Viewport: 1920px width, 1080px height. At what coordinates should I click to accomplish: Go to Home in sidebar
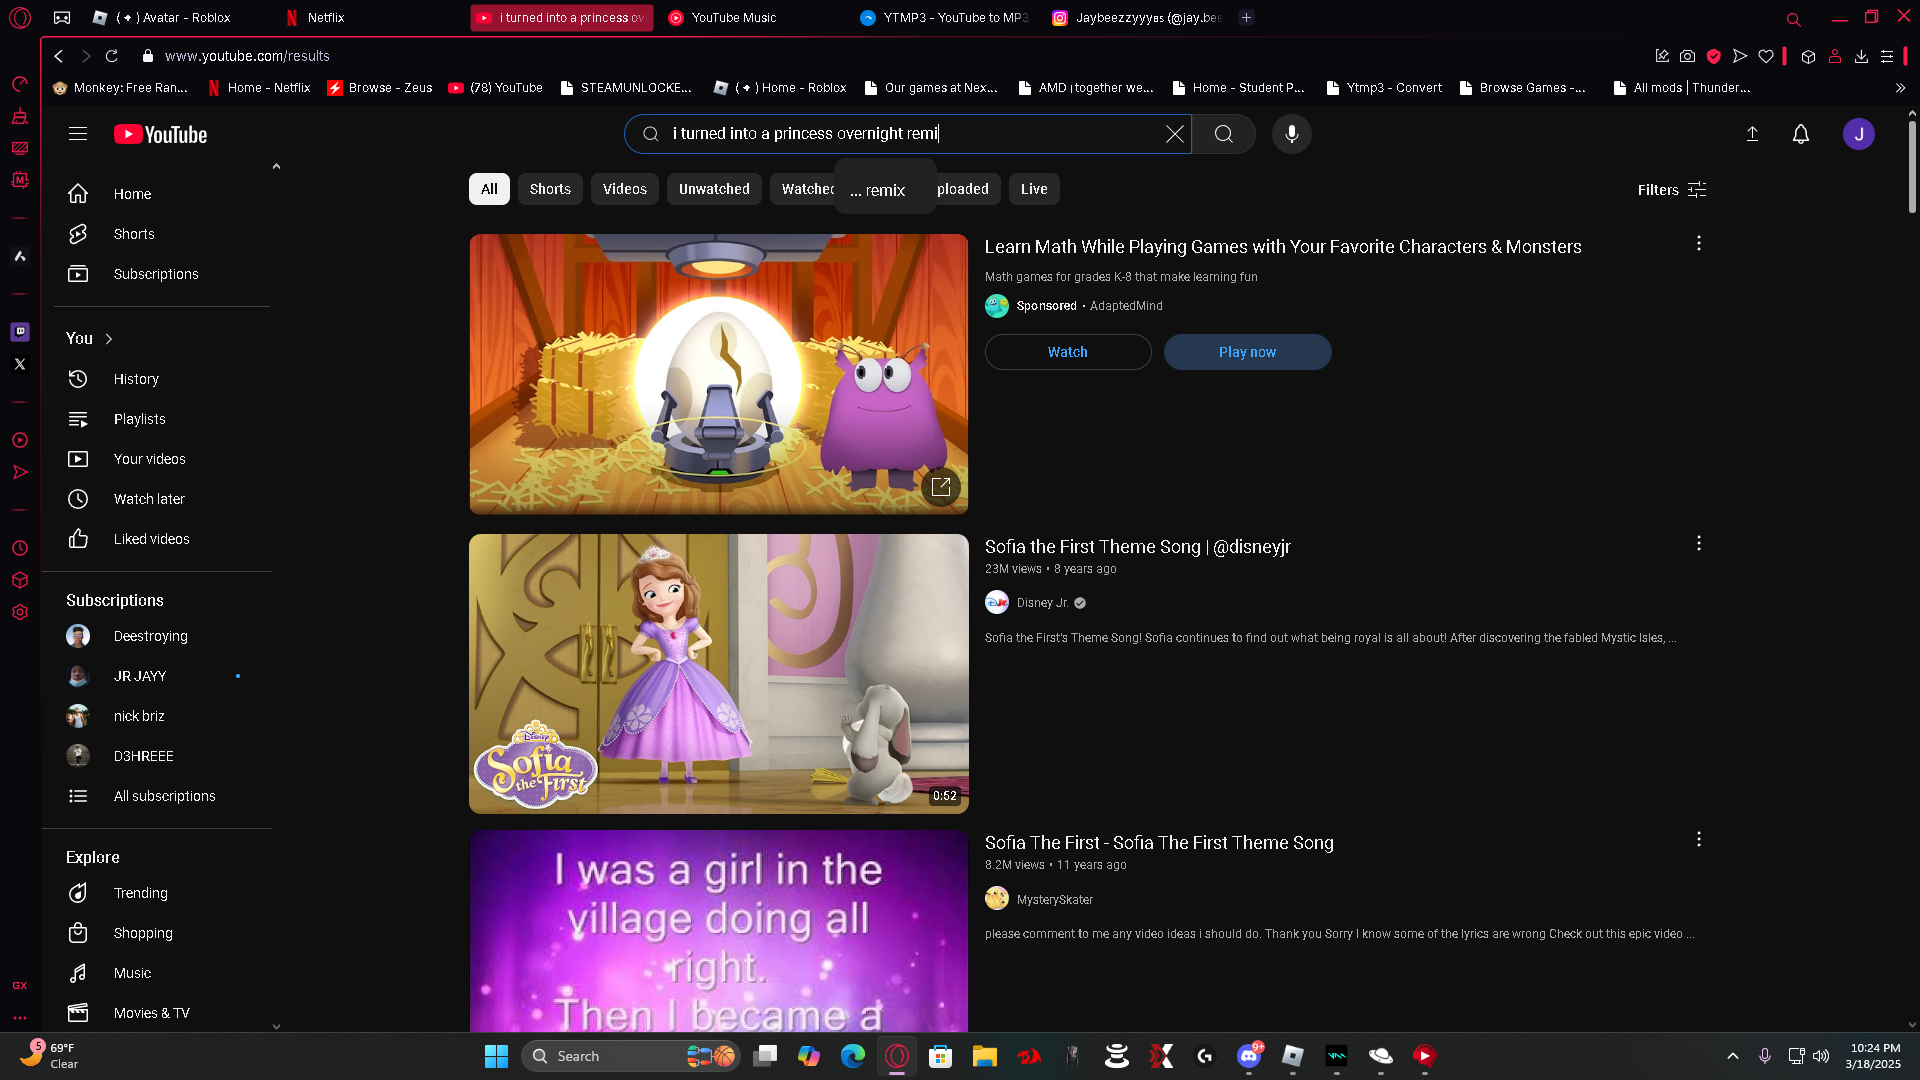pos(160,194)
